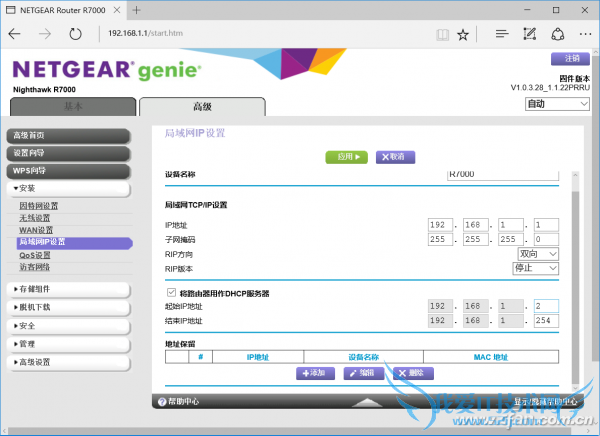
Task: Open Edge more actions menu
Action: tap(585, 34)
